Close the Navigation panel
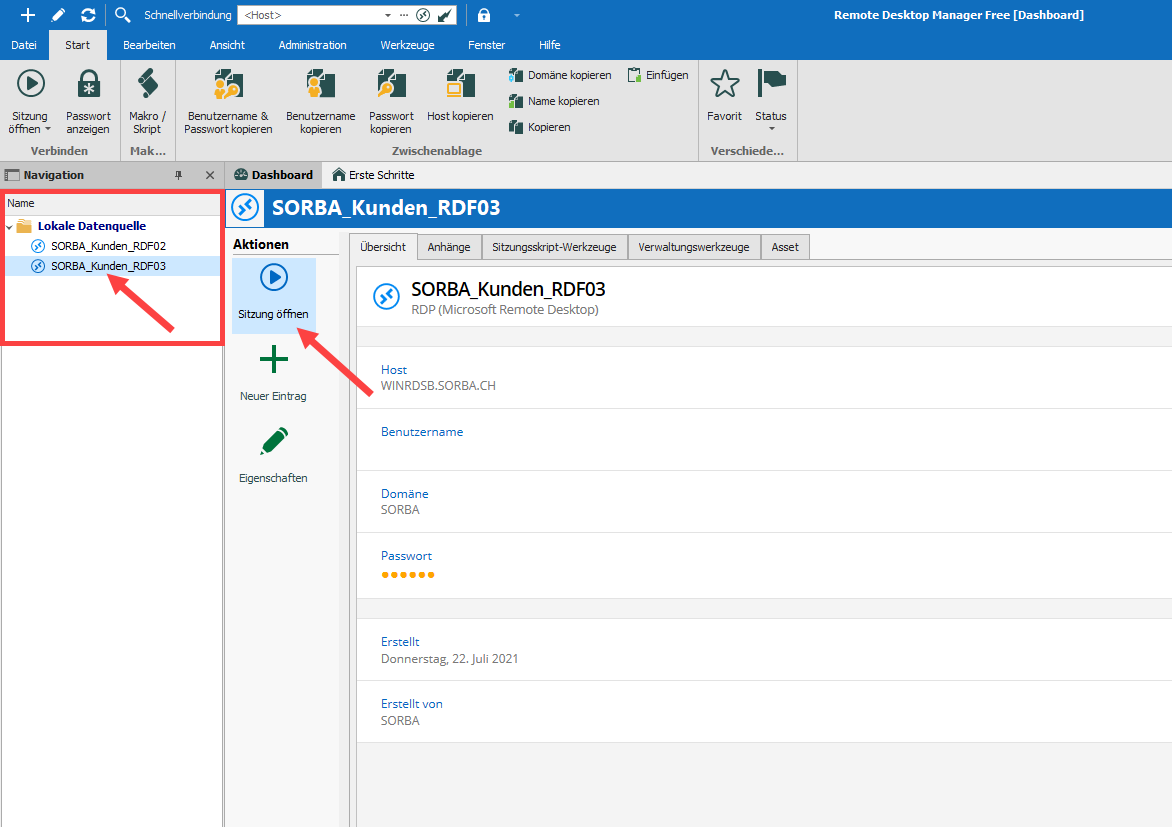This screenshot has height=827, width=1172. [210, 175]
